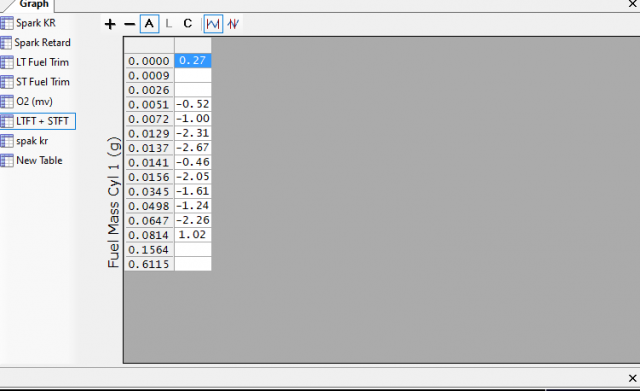Screen dimensions: 640x391
Task: Click row header 0.1564
Action: click(x=149, y=249)
